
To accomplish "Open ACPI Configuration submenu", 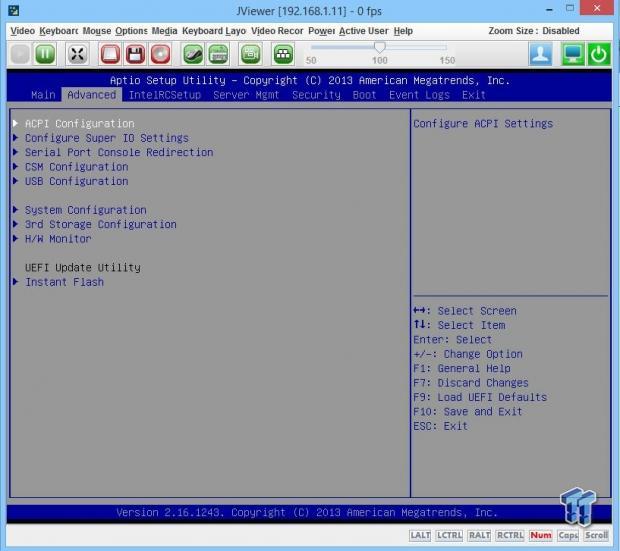I will (x=79, y=123).
